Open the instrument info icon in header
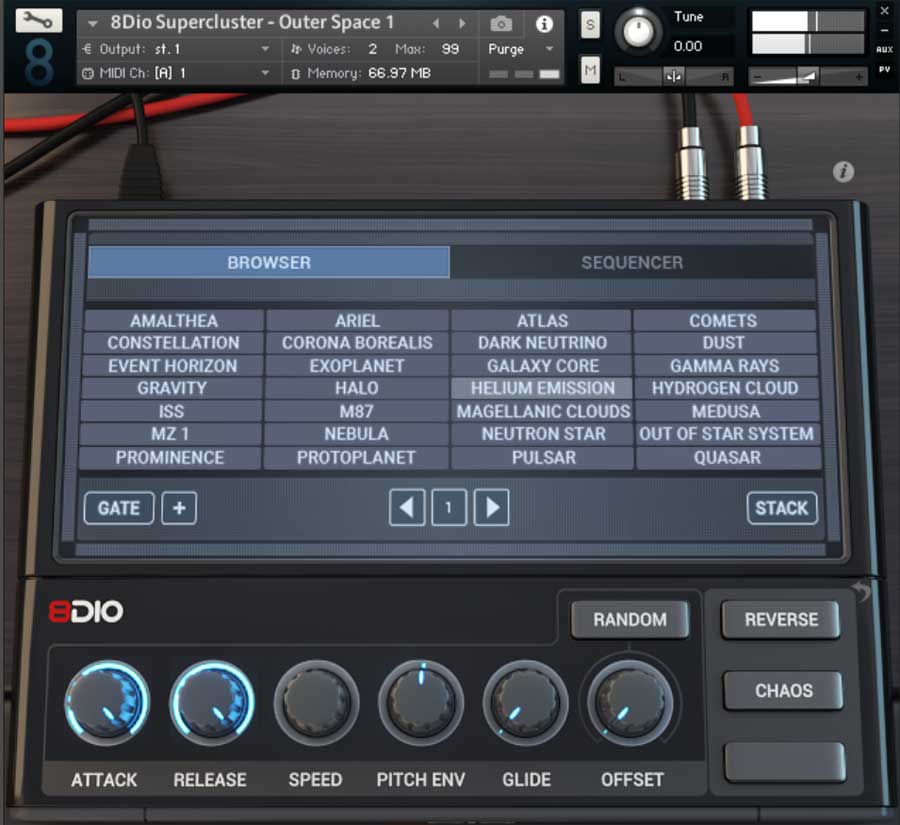This screenshot has height=825, width=900. tap(544, 24)
